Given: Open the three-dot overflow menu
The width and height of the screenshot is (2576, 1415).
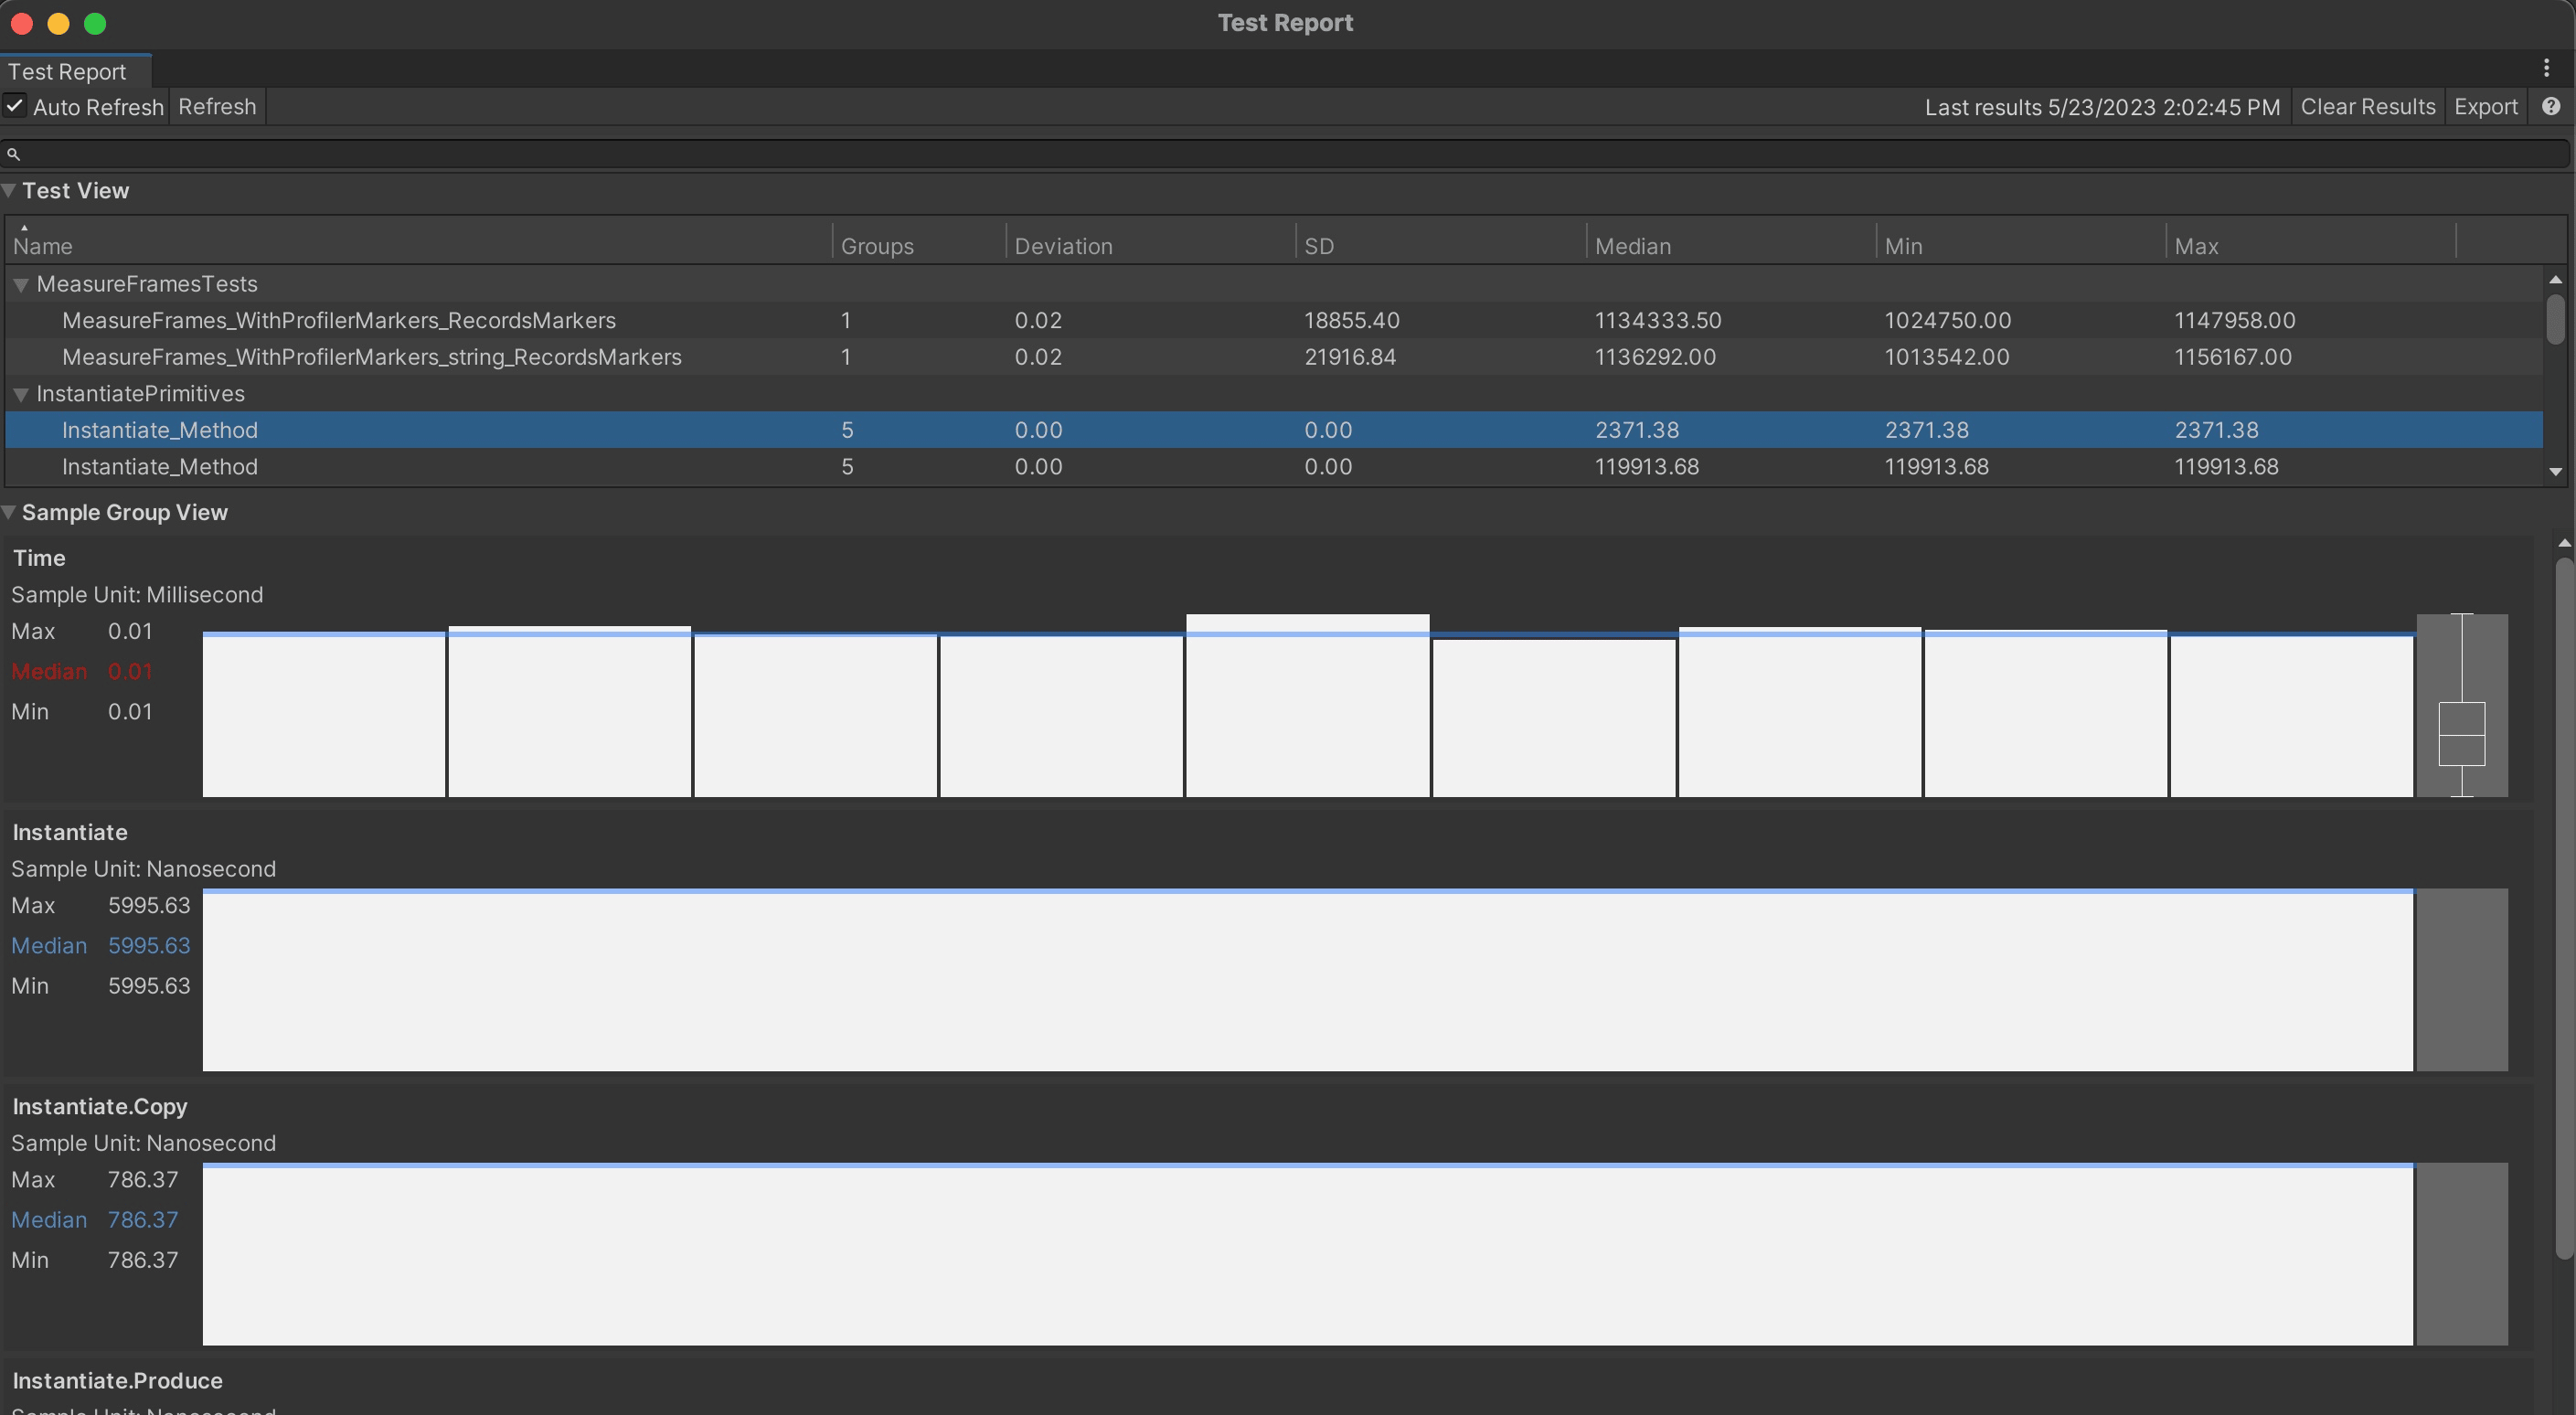Looking at the screenshot, I should [2546, 68].
